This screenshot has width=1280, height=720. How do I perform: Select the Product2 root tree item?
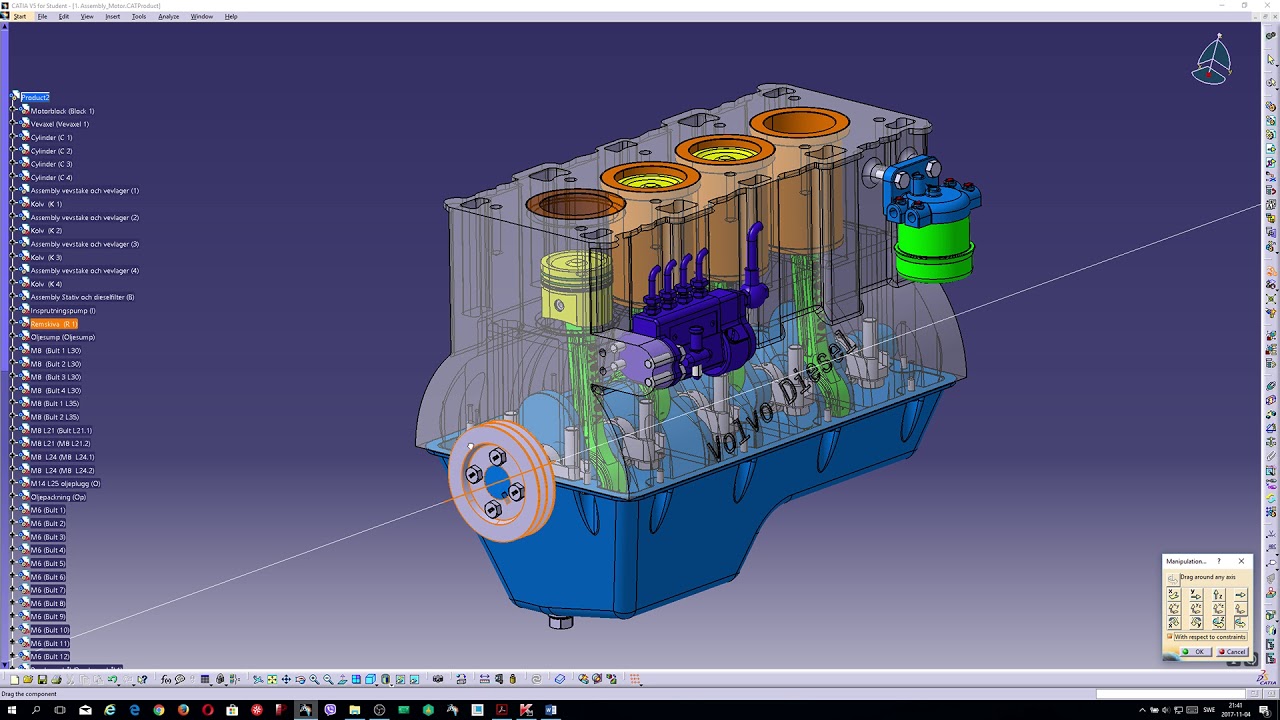click(35, 97)
